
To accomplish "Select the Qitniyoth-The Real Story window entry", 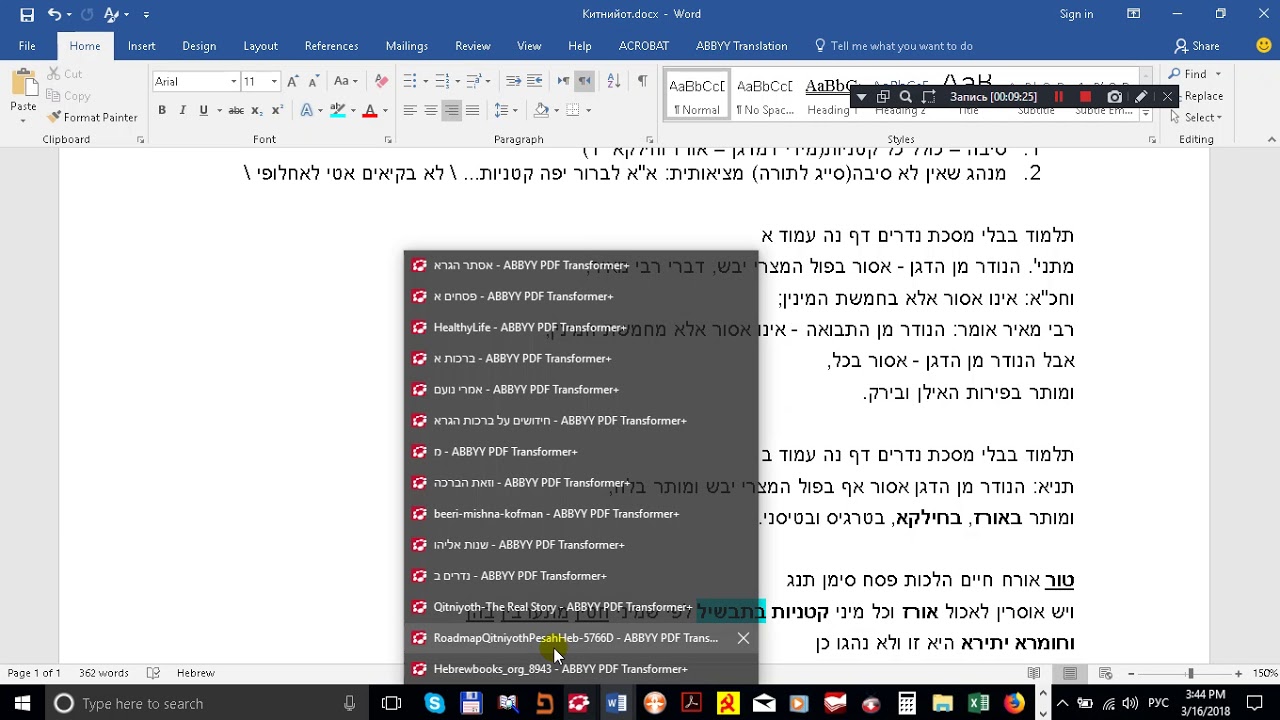I will point(582,607).
